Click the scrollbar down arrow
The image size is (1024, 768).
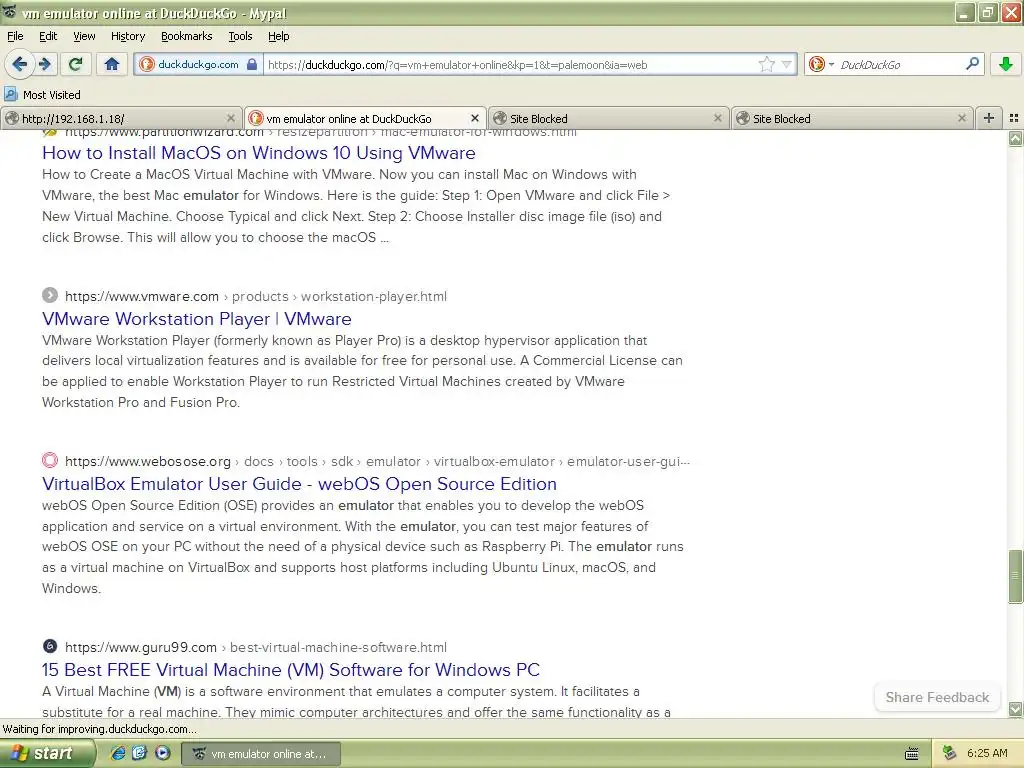1015,709
